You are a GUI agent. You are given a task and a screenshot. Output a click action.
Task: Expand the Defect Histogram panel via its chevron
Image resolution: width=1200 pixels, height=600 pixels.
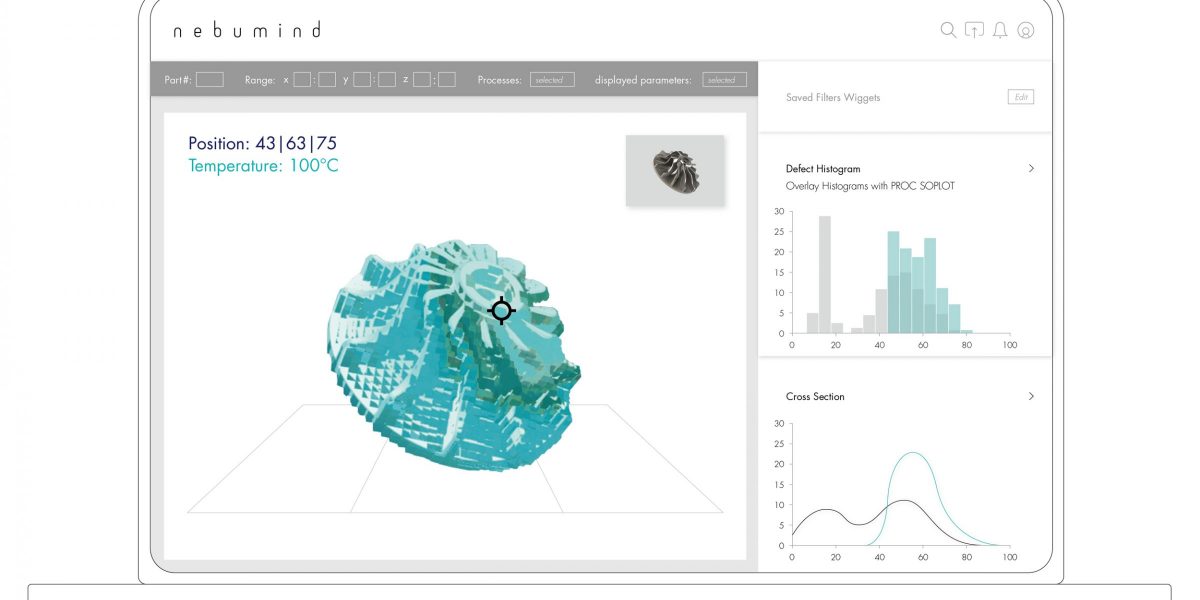(1031, 168)
